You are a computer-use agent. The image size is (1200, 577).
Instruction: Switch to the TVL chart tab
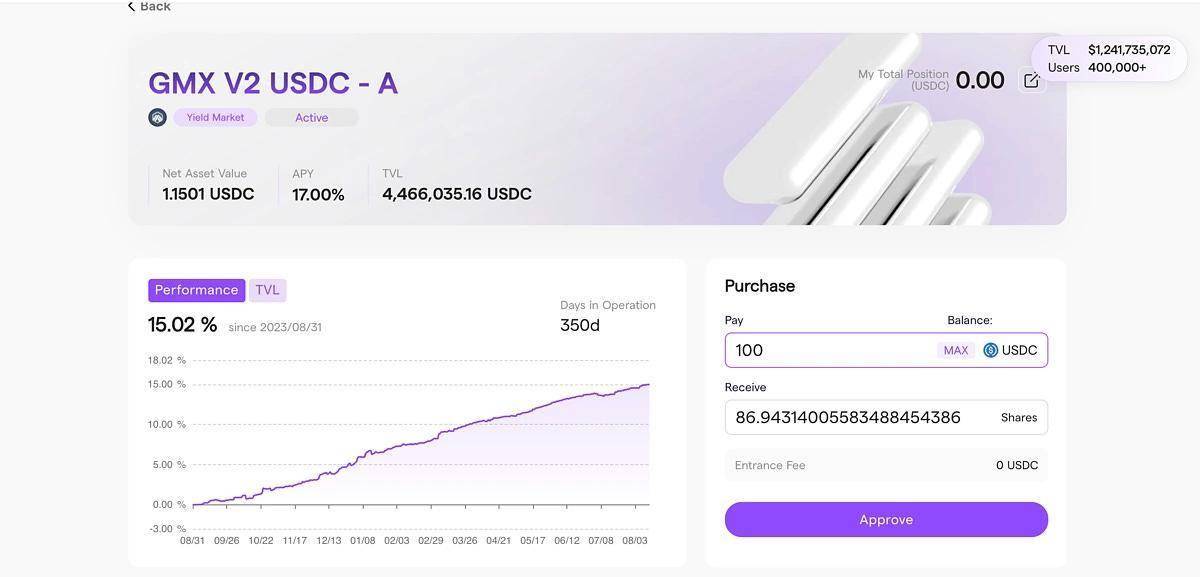pos(267,289)
